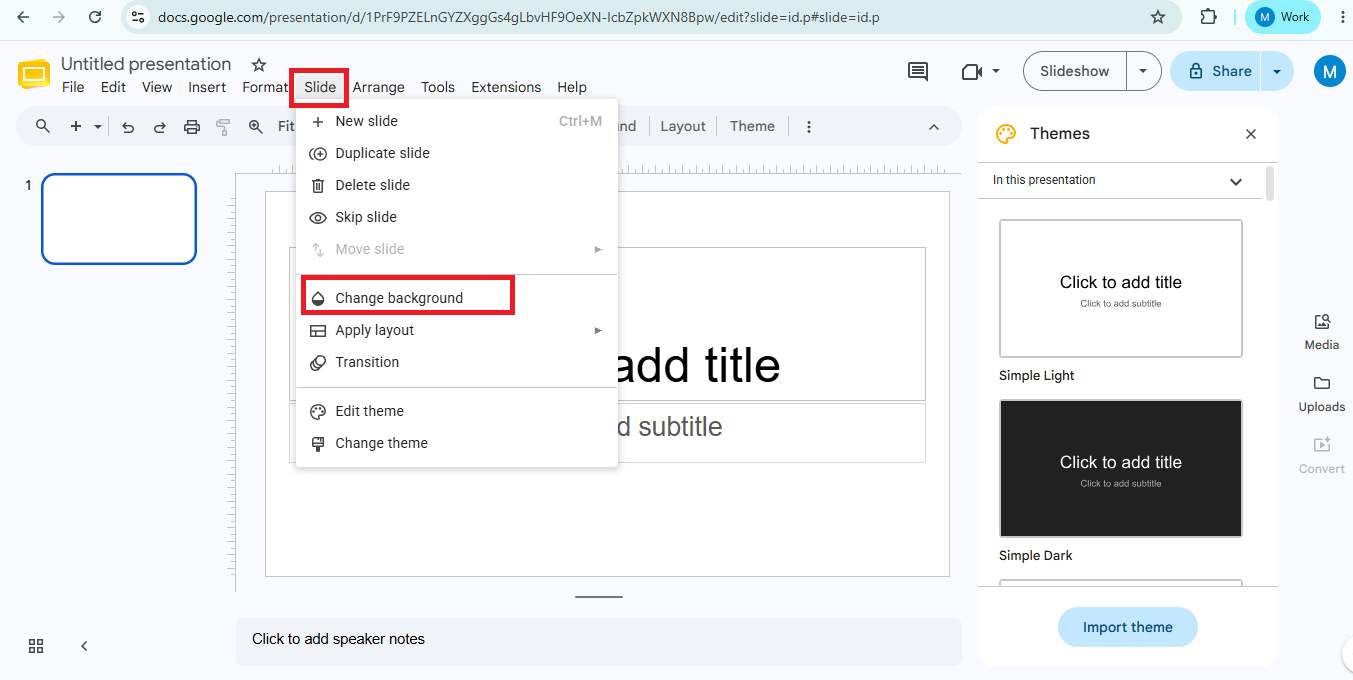The width and height of the screenshot is (1353, 680).
Task: Open Uploads in the side panel
Action: (x=1322, y=393)
